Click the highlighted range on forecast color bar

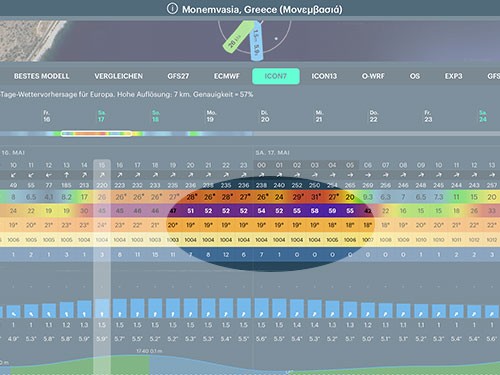[x=96, y=134]
